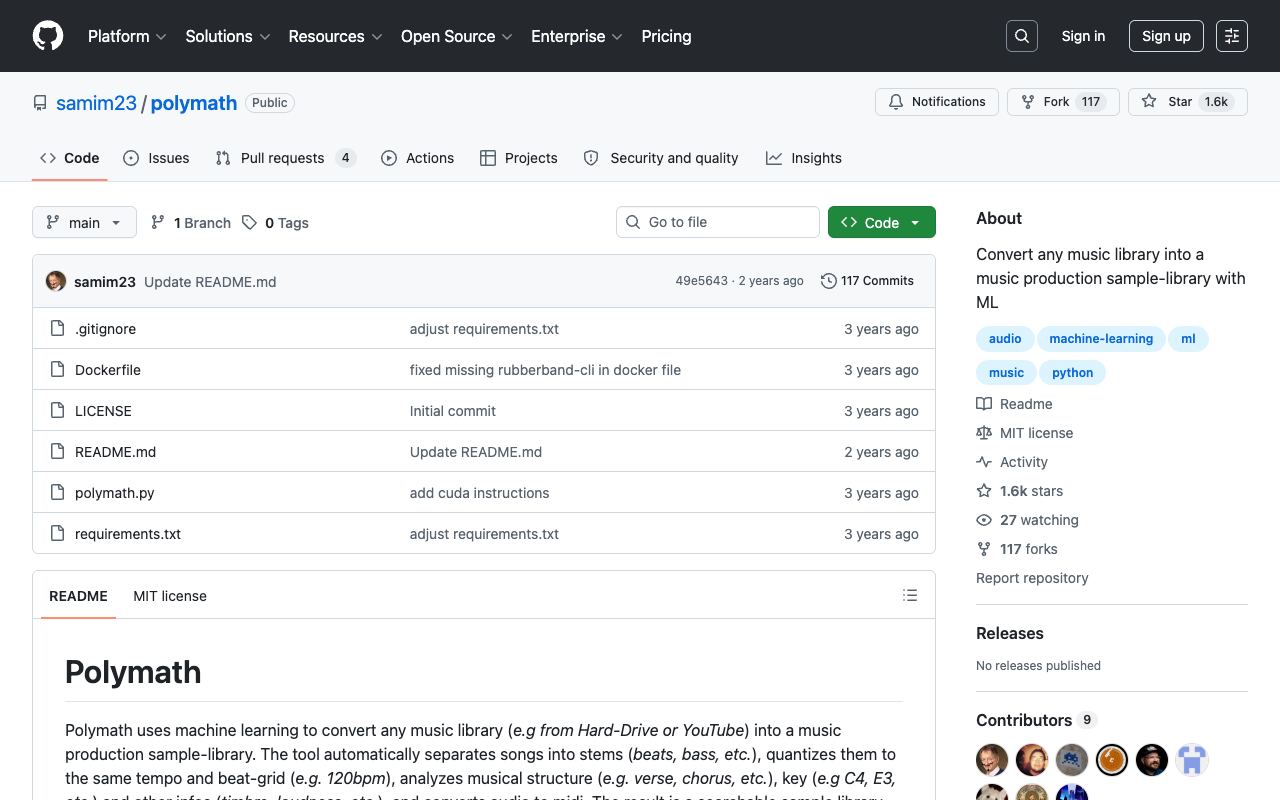Open the first contributor avatar

(992, 760)
